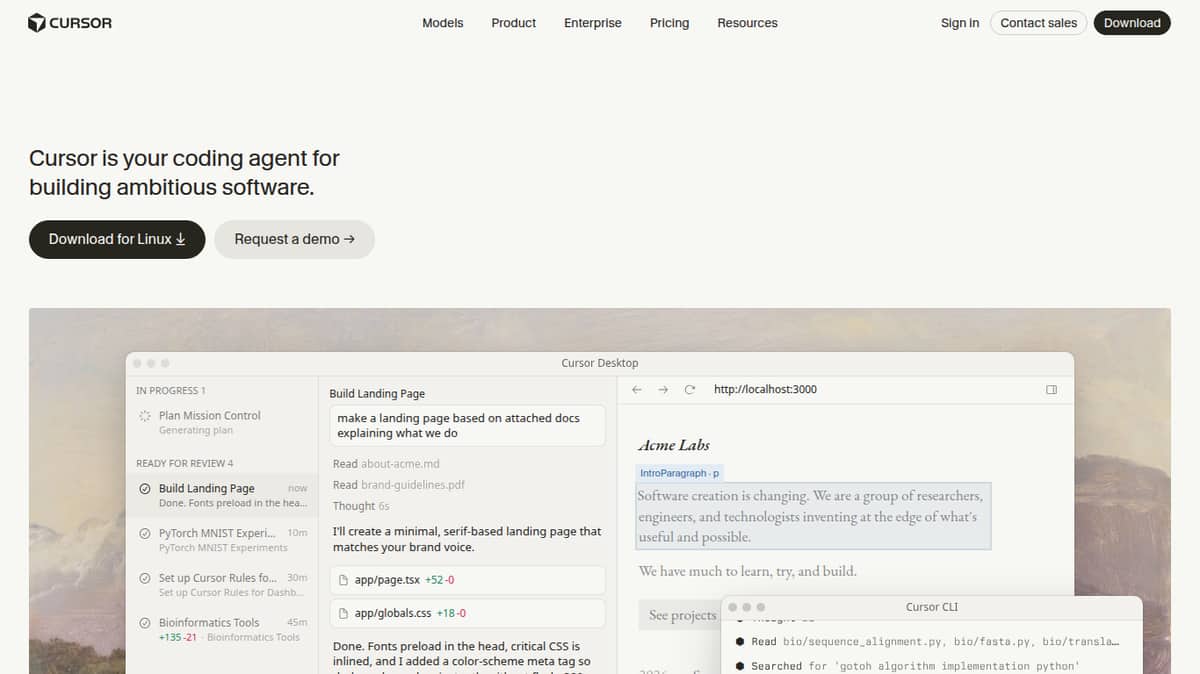Image resolution: width=1200 pixels, height=674 pixels.
Task: Click the browser forward arrow in Cursor Desktop
Action: 663,389
